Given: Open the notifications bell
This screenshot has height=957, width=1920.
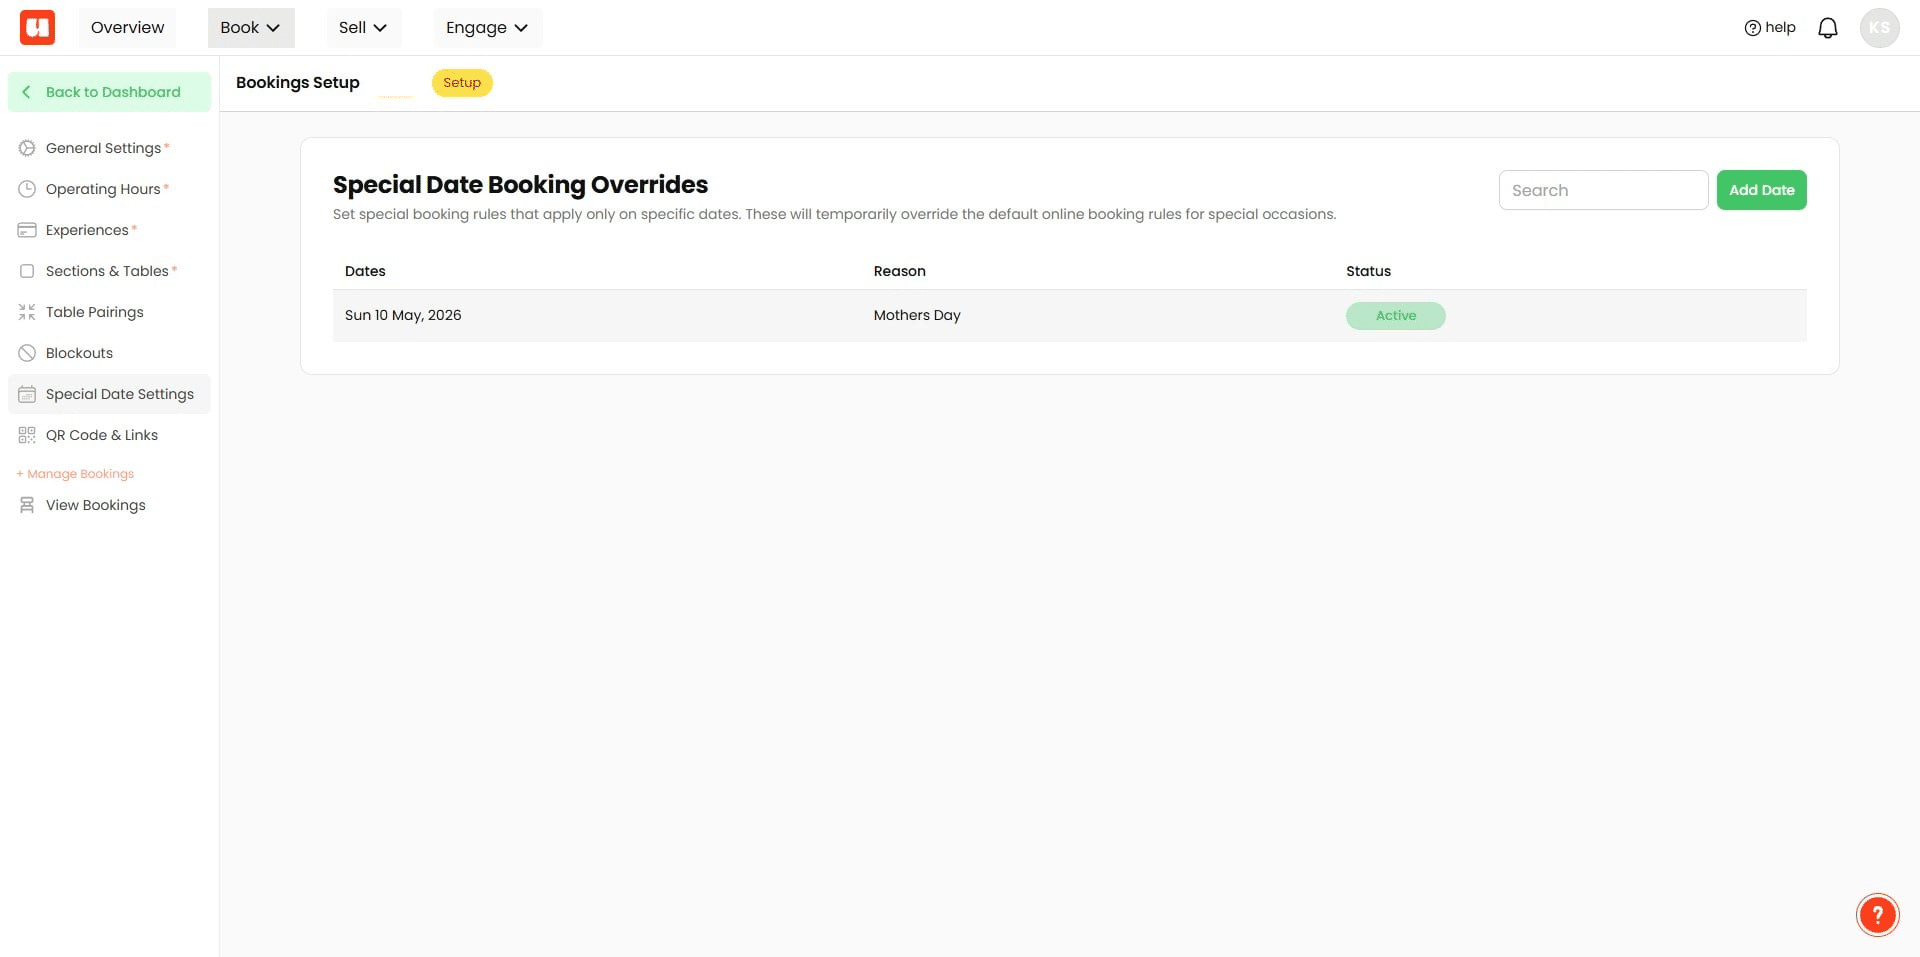Looking at the screenshot, I should click(x=1828, y=28).
